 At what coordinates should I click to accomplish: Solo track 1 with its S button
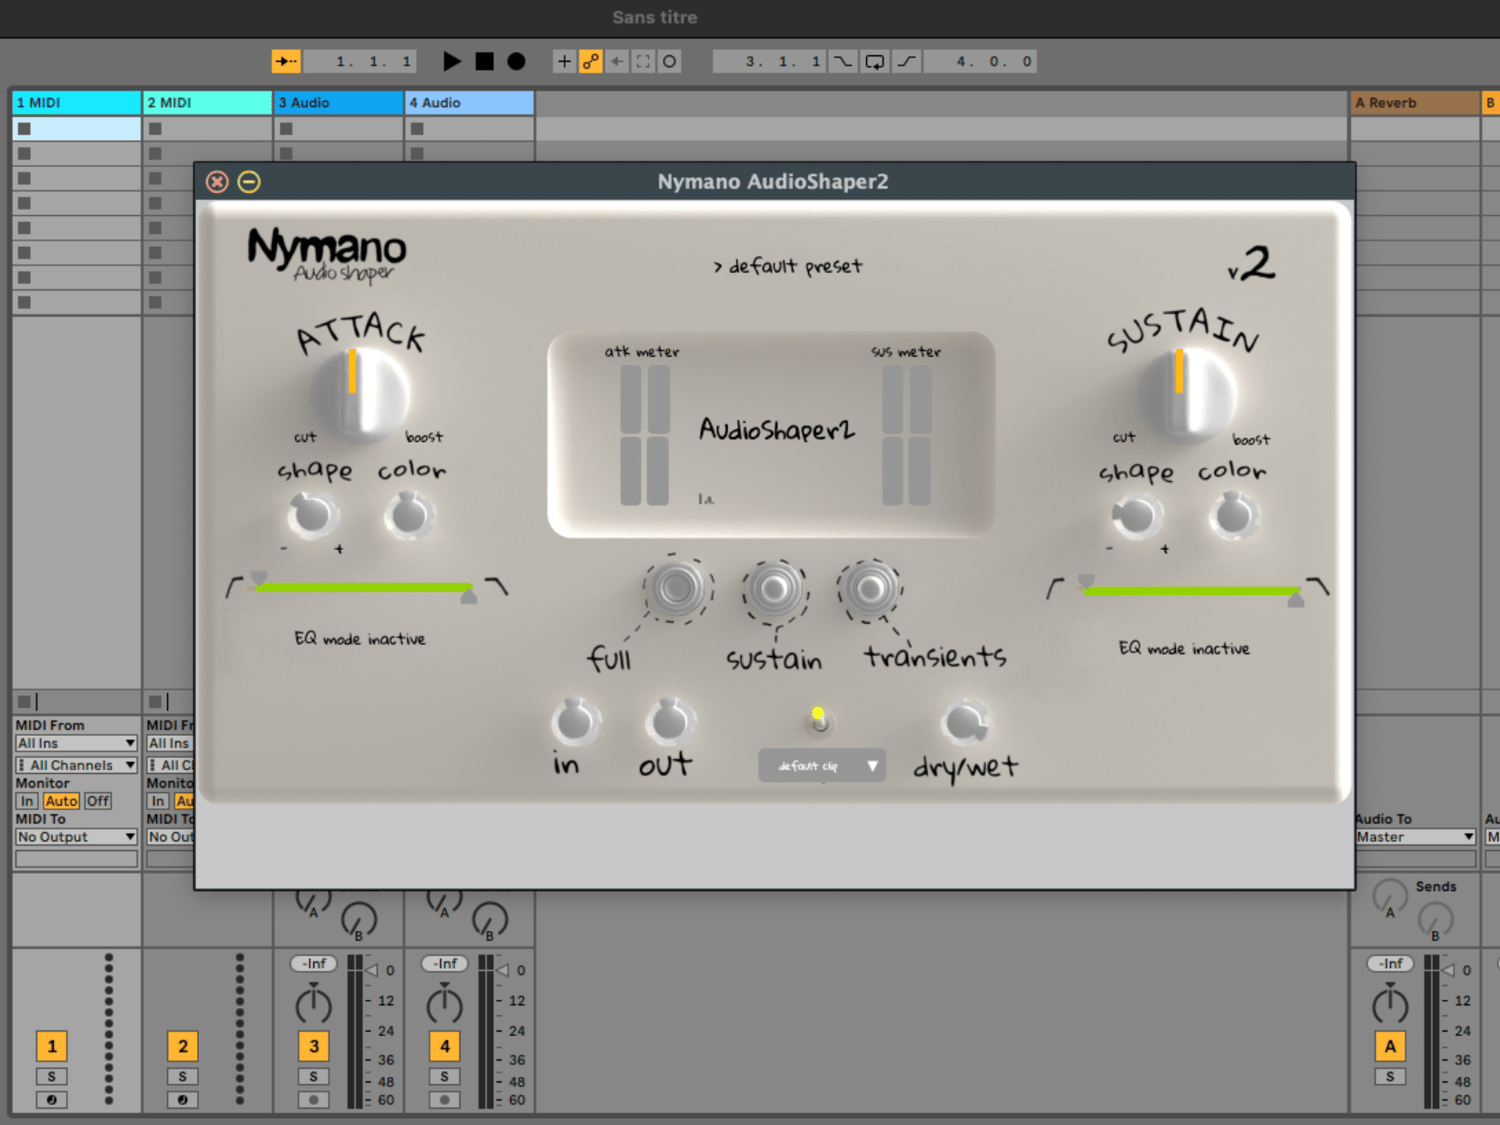coord(51,1076)
